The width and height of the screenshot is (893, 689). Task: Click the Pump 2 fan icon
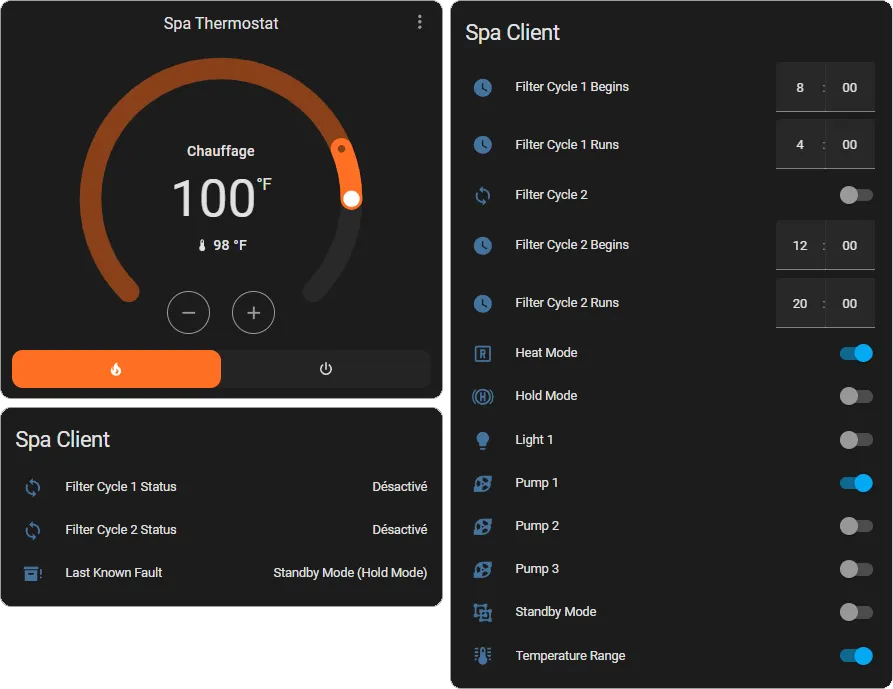click(482, 526)
